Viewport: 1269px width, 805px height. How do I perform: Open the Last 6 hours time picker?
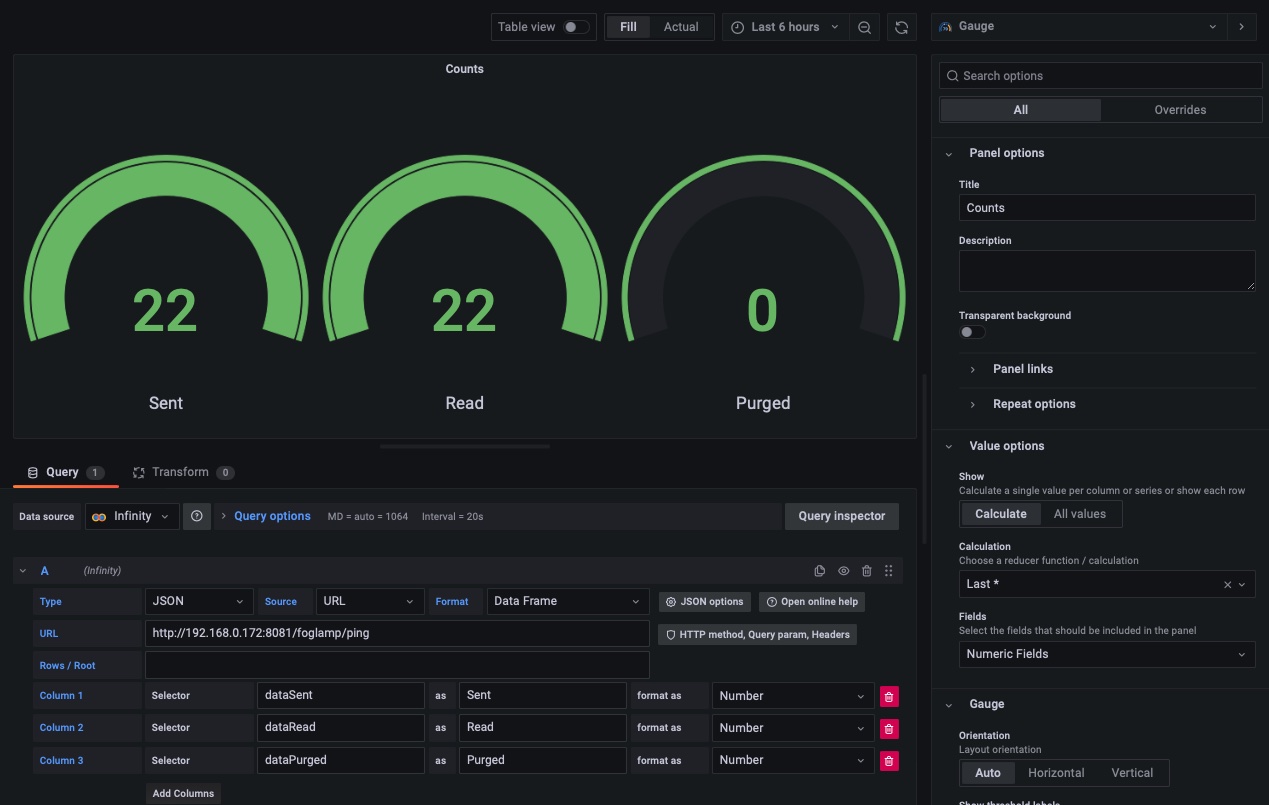(785, 27)
